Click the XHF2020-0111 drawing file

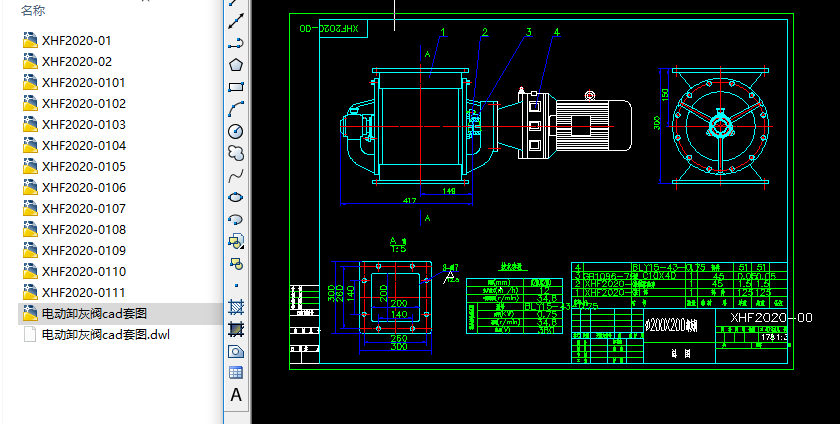coord(83,292)
